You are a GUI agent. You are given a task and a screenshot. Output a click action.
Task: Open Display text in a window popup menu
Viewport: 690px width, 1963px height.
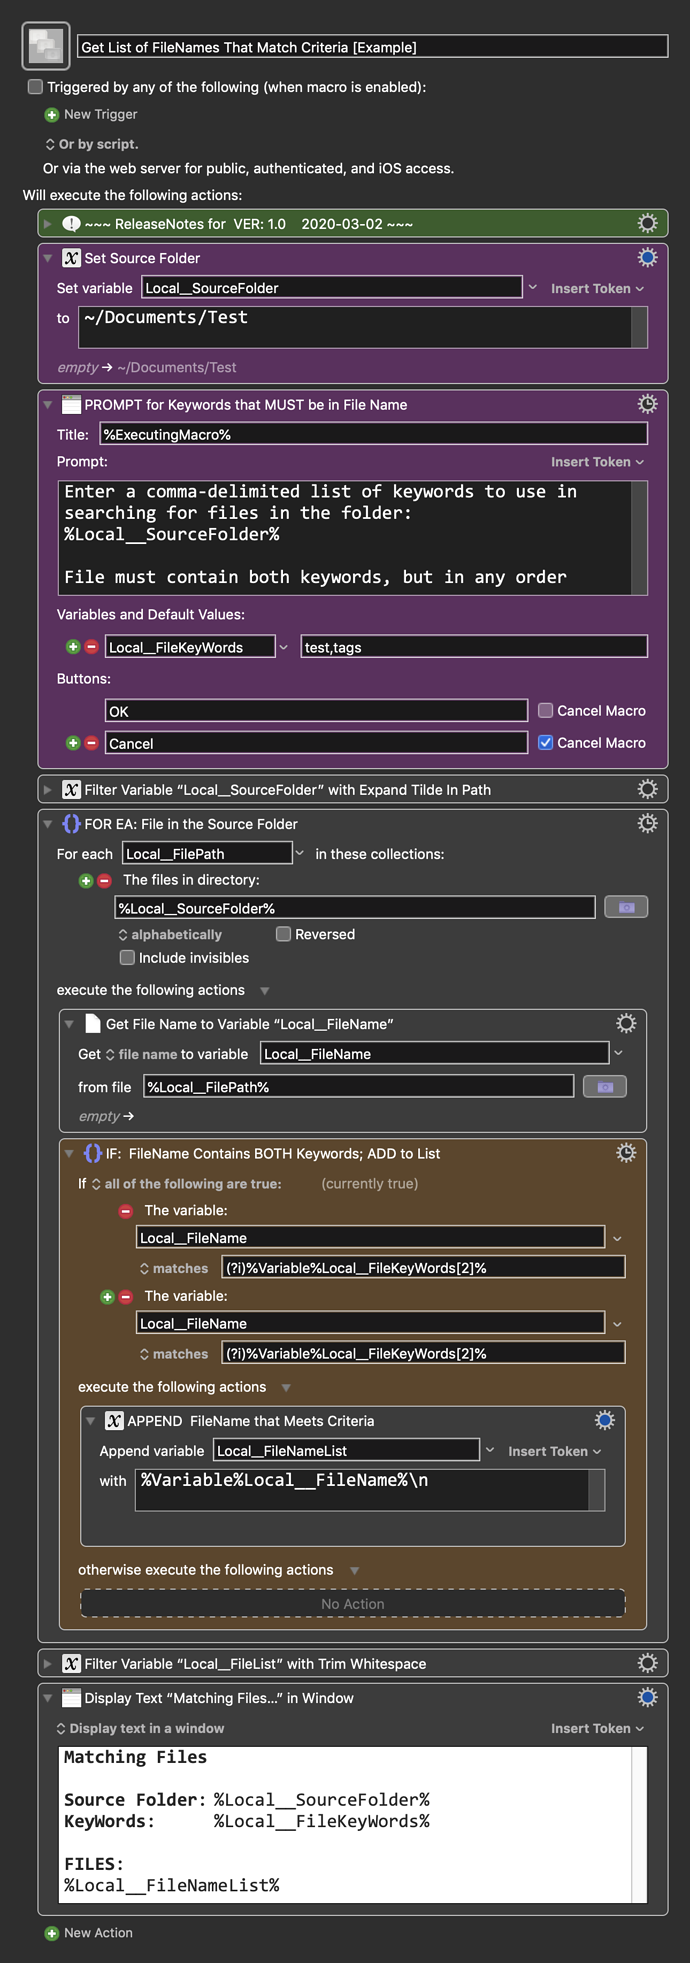click(x=140, y=1728)
